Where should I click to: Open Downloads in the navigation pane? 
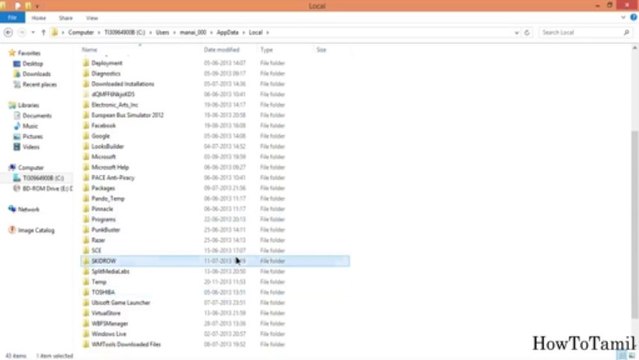(36, 74)
